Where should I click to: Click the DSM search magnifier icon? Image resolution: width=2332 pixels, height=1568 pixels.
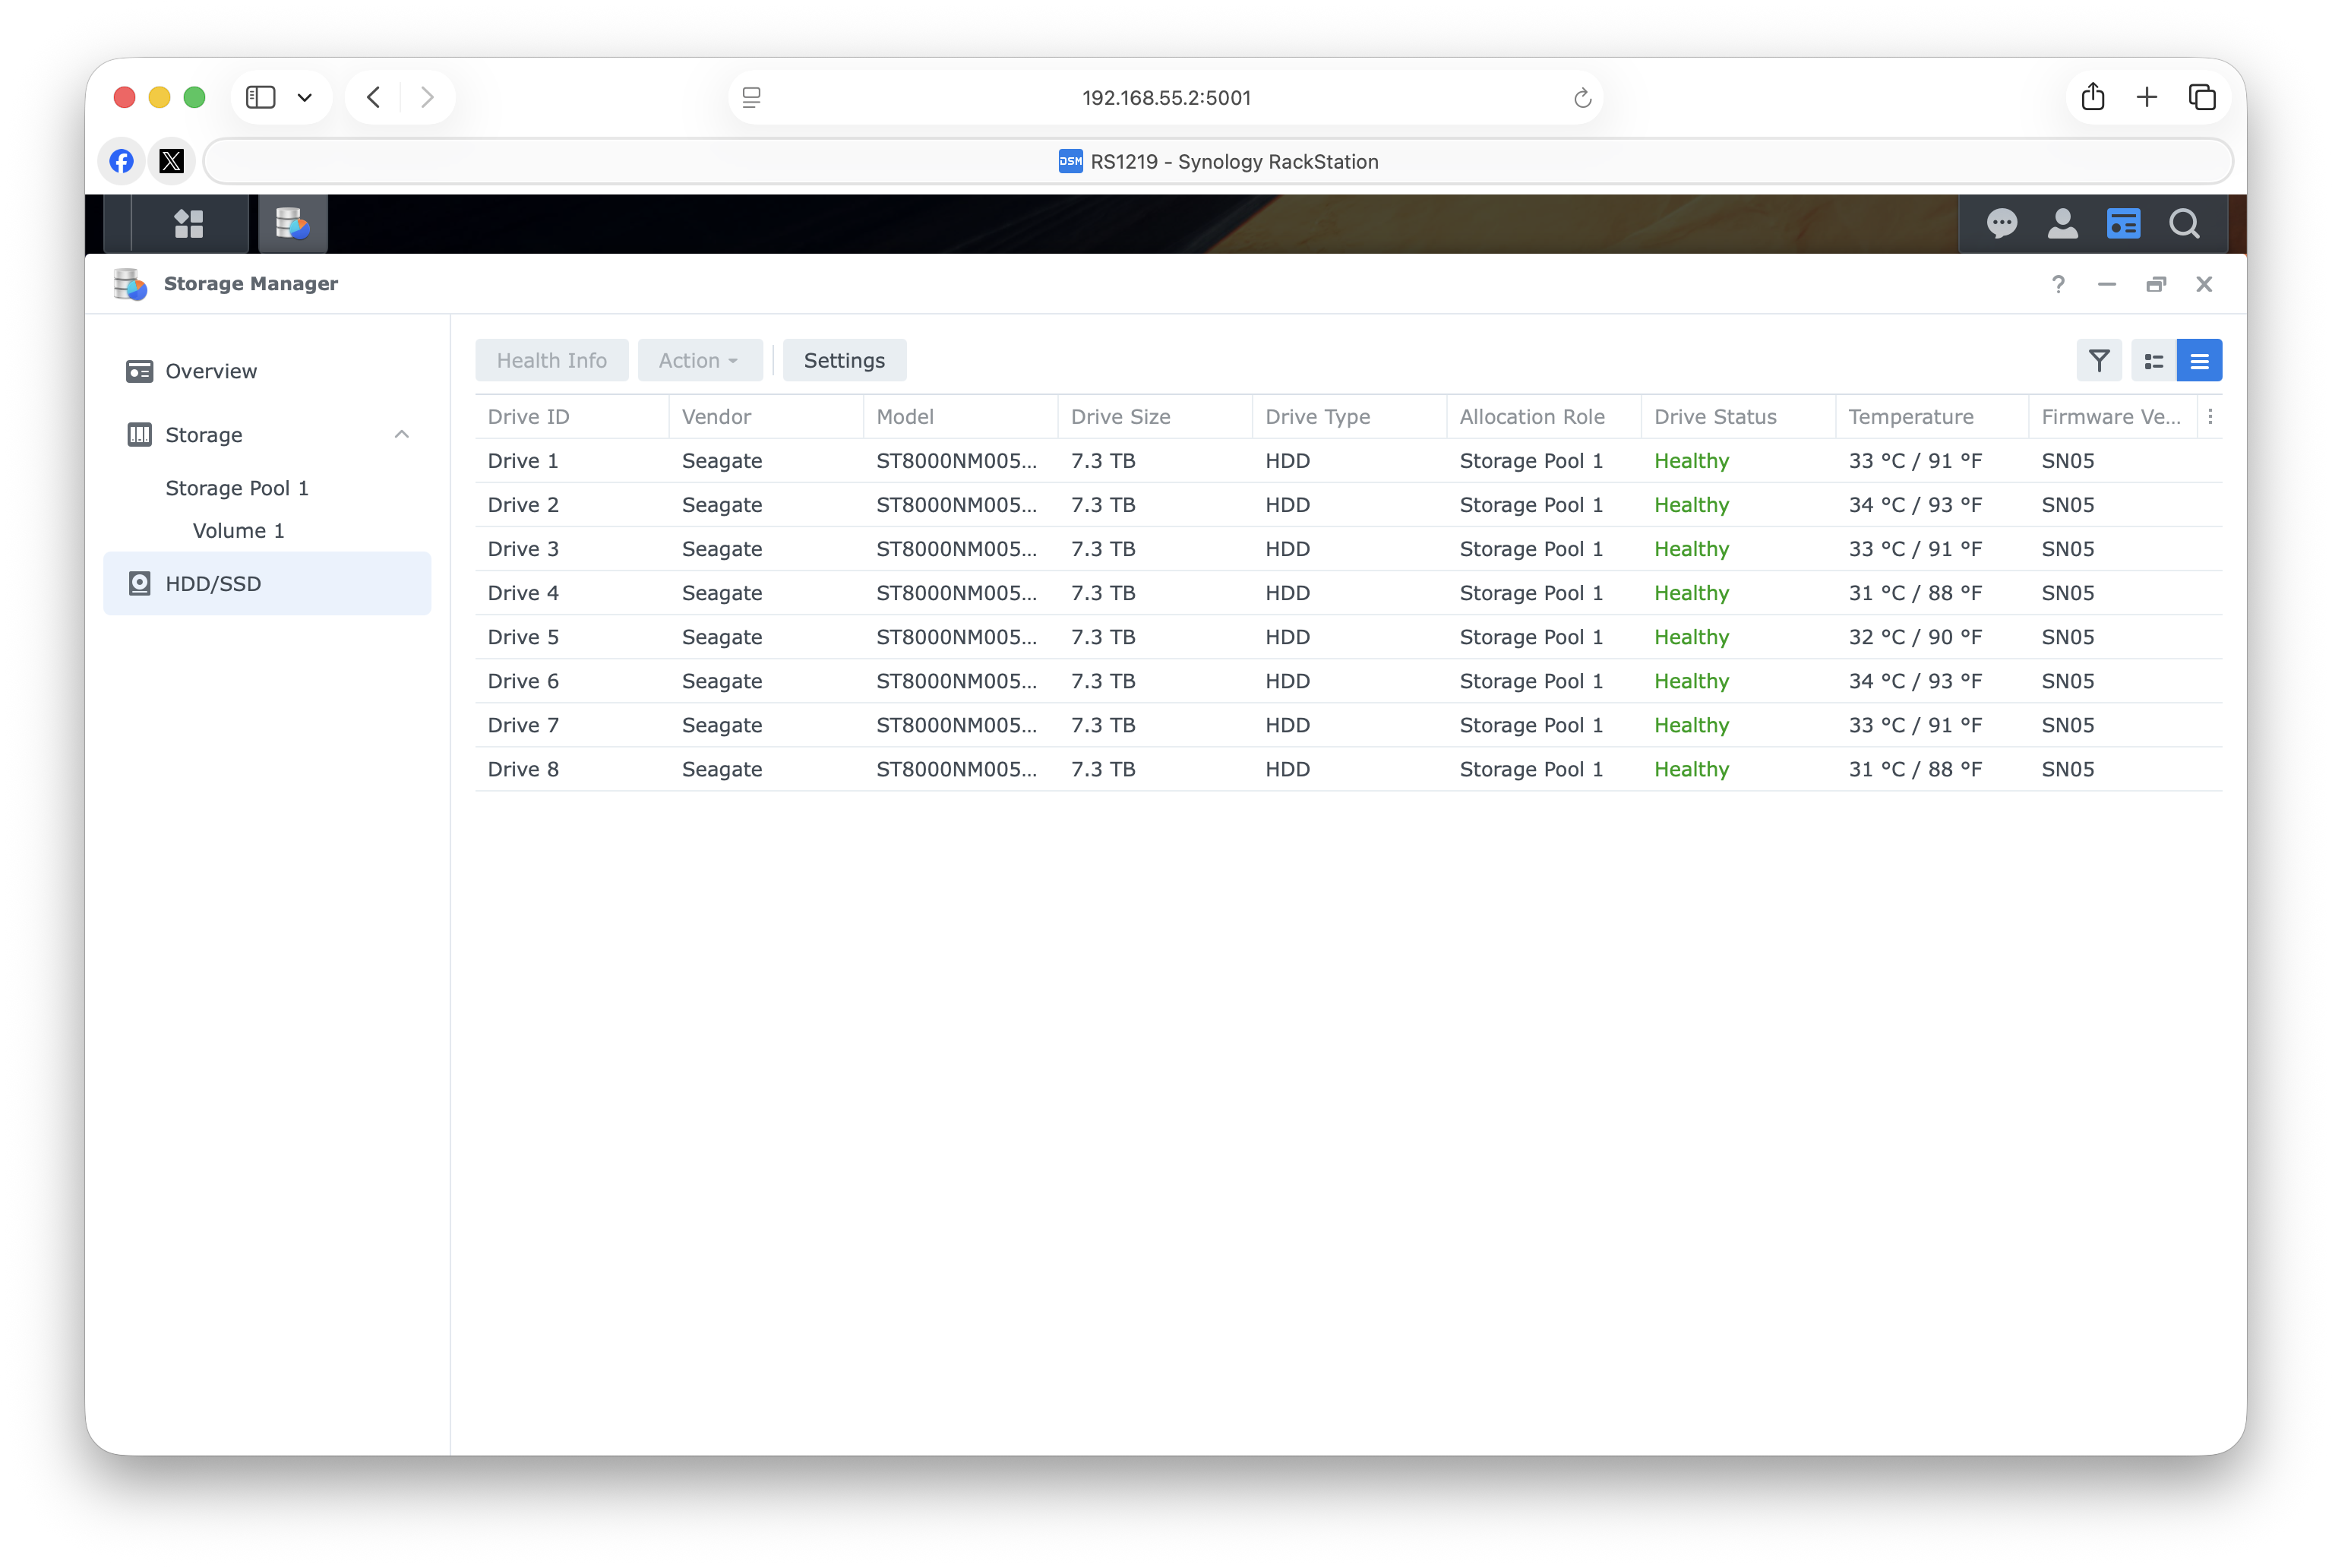[2184, 223]
